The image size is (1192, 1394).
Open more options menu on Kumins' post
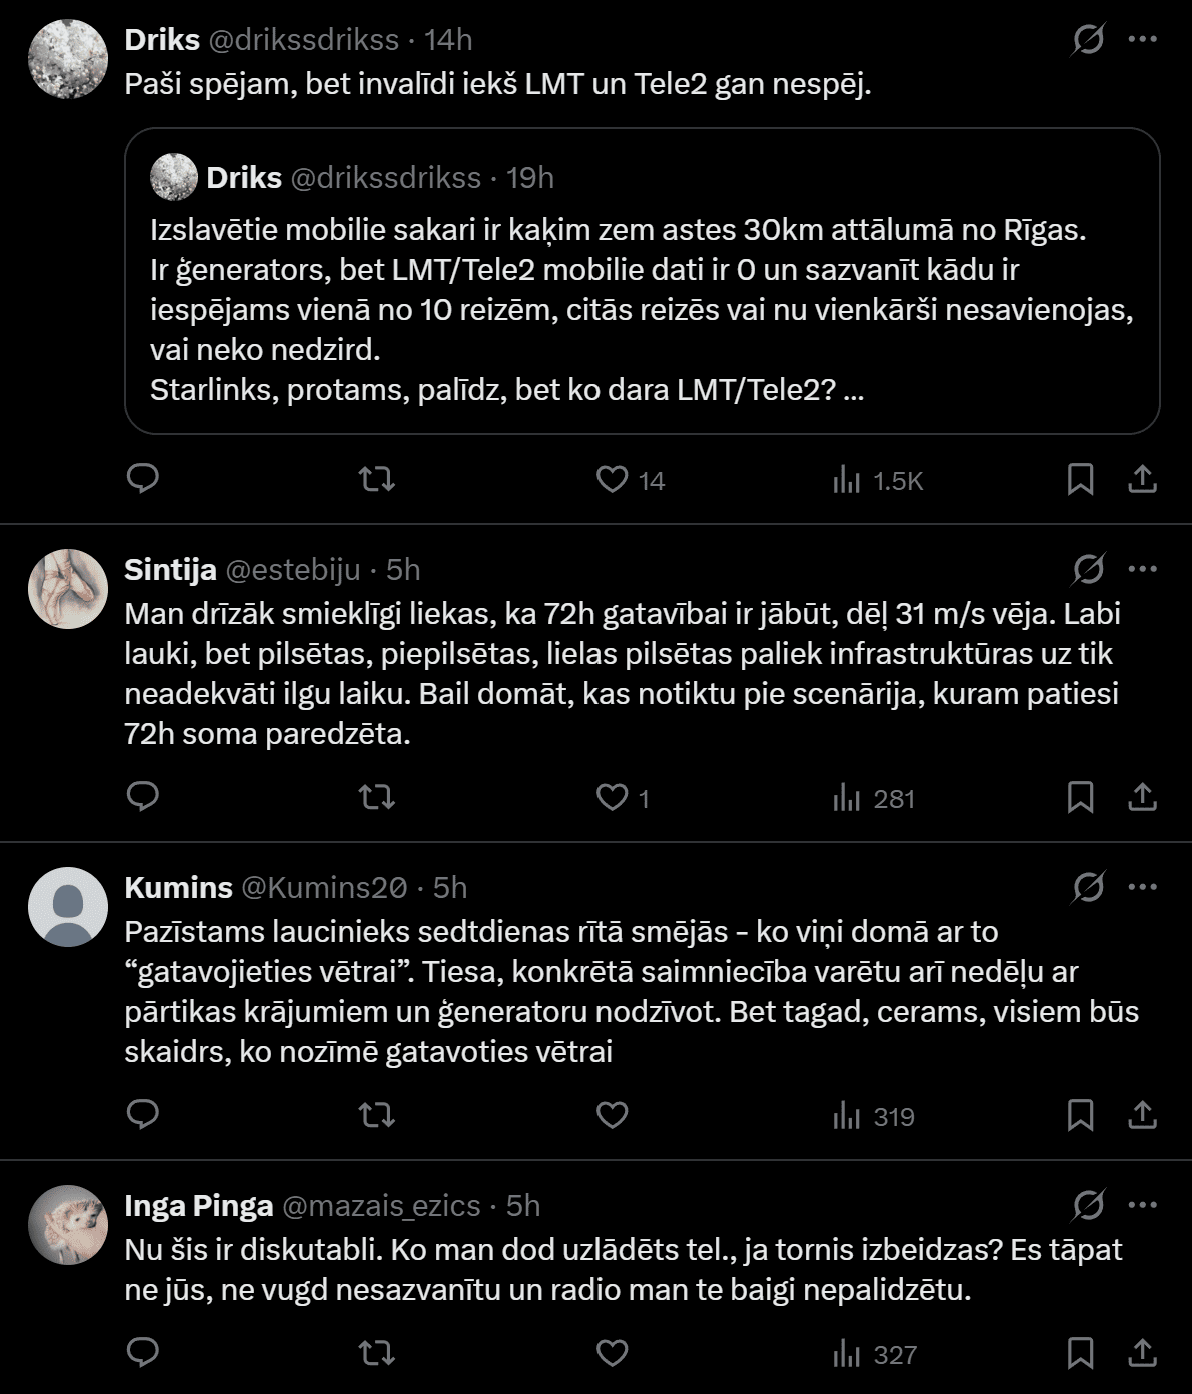[x=1142, y=887]
